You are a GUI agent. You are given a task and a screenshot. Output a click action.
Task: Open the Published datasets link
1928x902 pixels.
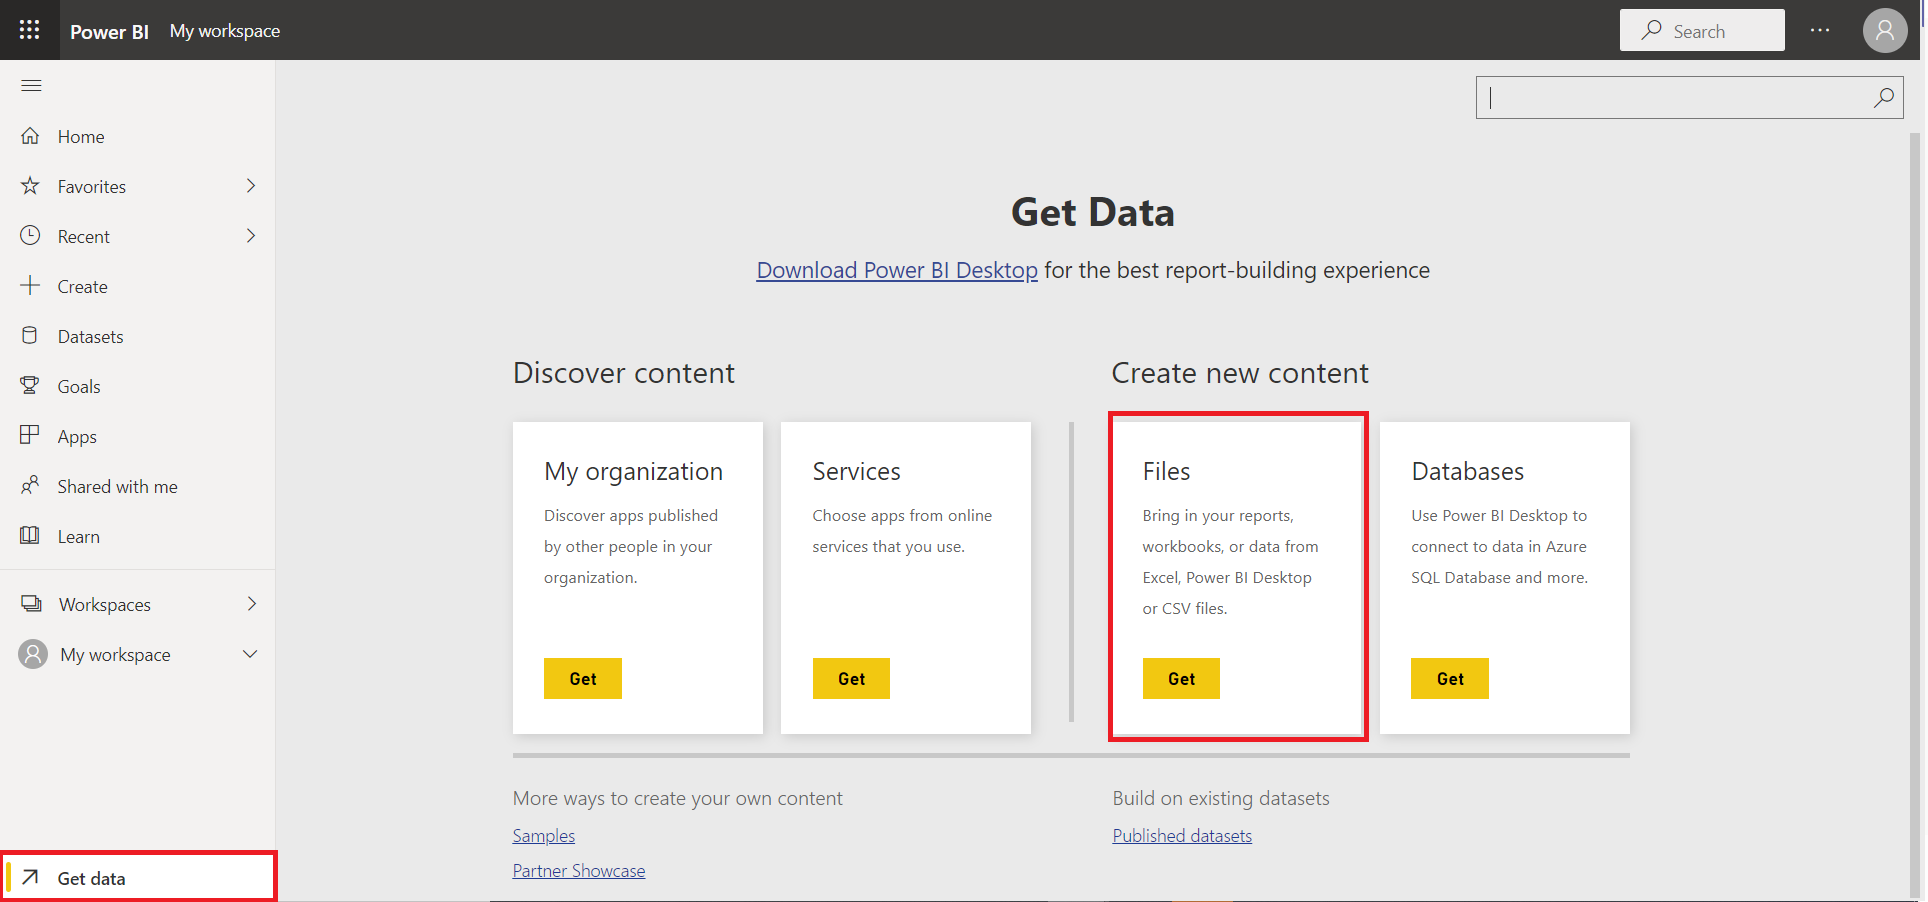[x=1182, y=835]
